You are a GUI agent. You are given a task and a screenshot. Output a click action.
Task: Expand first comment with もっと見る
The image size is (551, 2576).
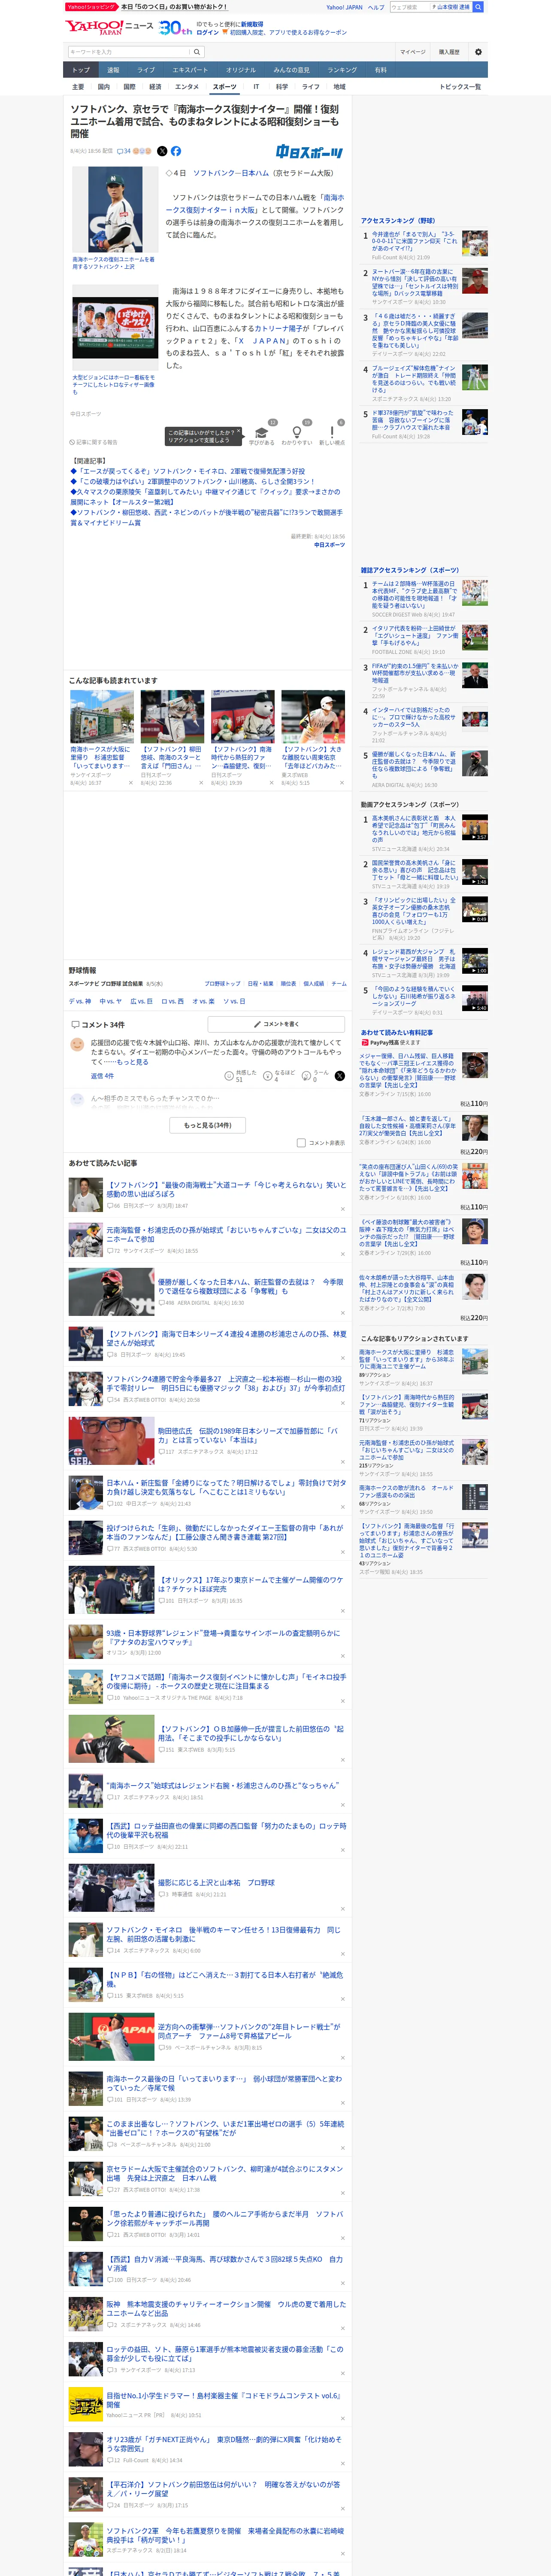click(x=133, y=1062)
